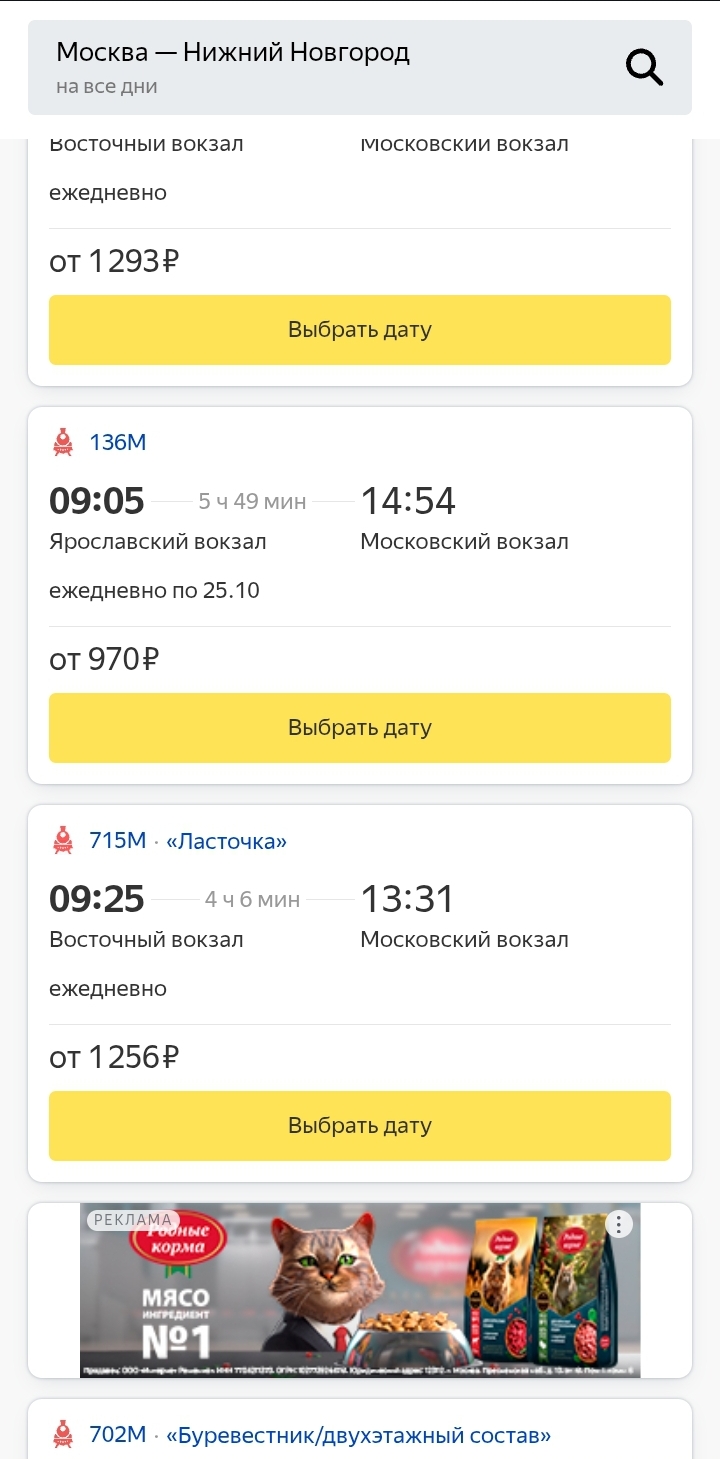Screen dimensions: 720x1459
Task: Open the ad options three-dot menu
Action: (620, 1224)
